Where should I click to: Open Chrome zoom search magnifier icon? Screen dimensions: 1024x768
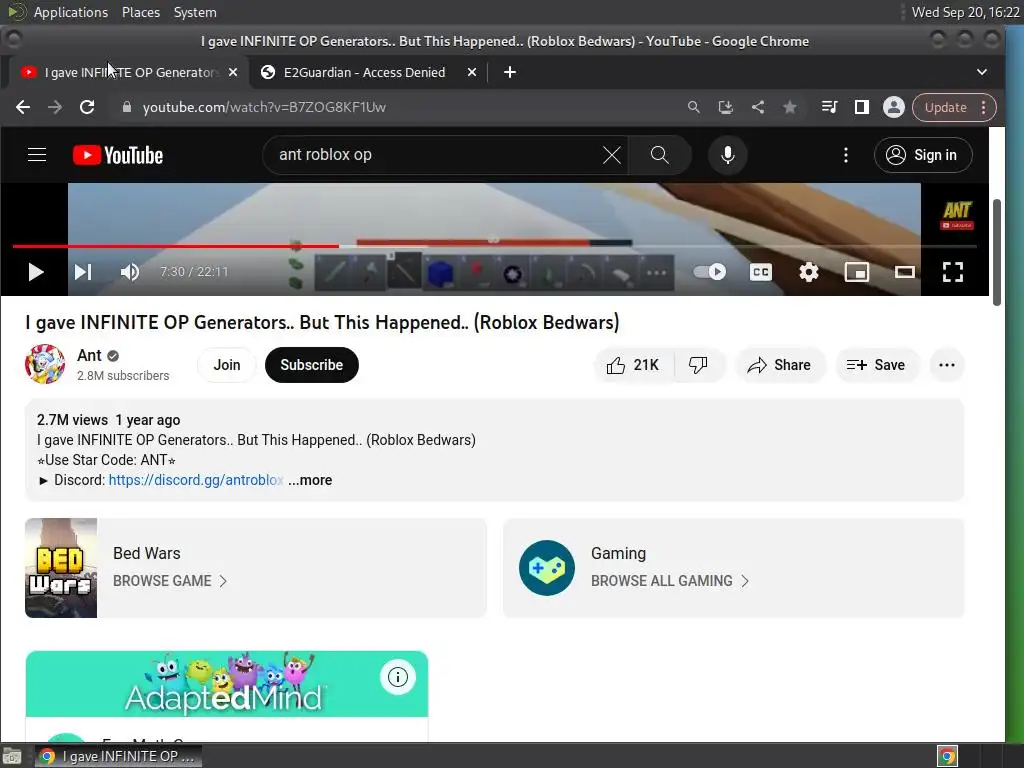point(694,107)
